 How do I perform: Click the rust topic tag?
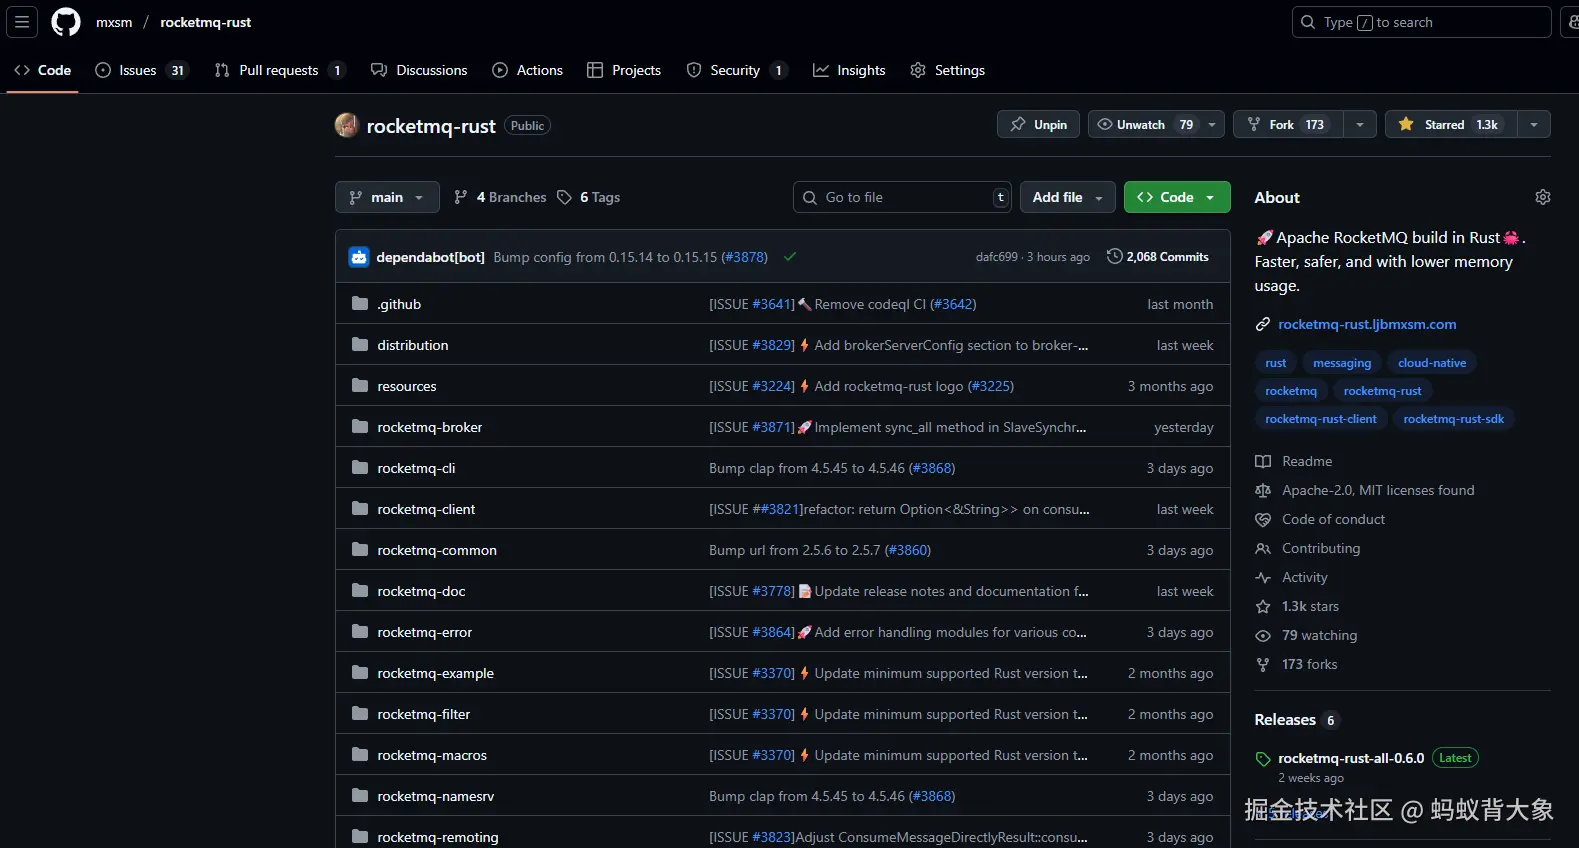tap(1276, 363)
